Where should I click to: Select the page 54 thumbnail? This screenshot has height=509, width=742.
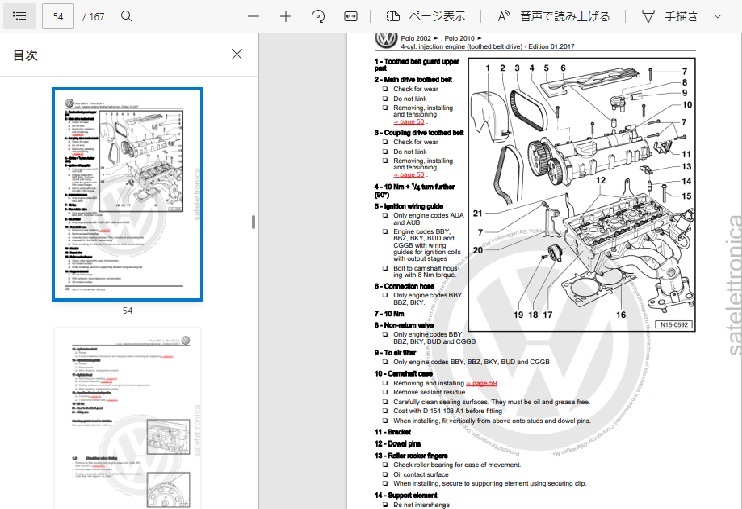point(127,194)
